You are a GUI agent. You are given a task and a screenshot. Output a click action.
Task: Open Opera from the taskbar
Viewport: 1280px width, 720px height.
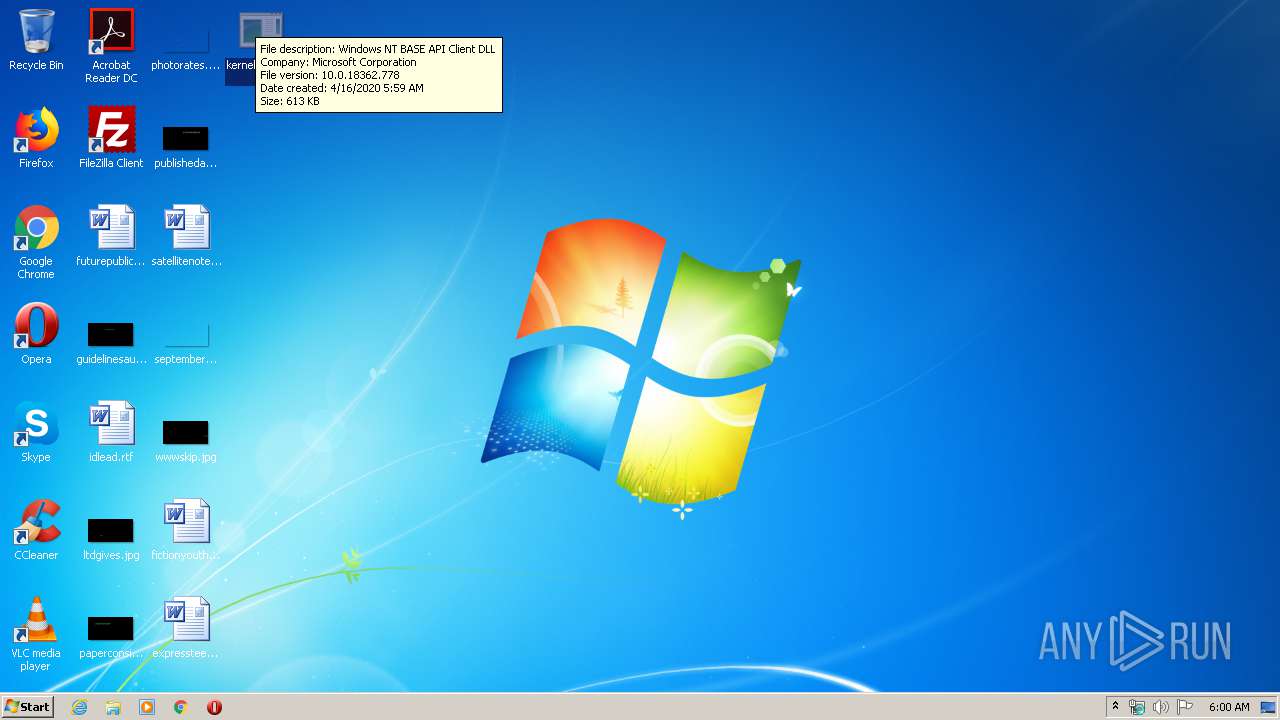coord(214,707)
